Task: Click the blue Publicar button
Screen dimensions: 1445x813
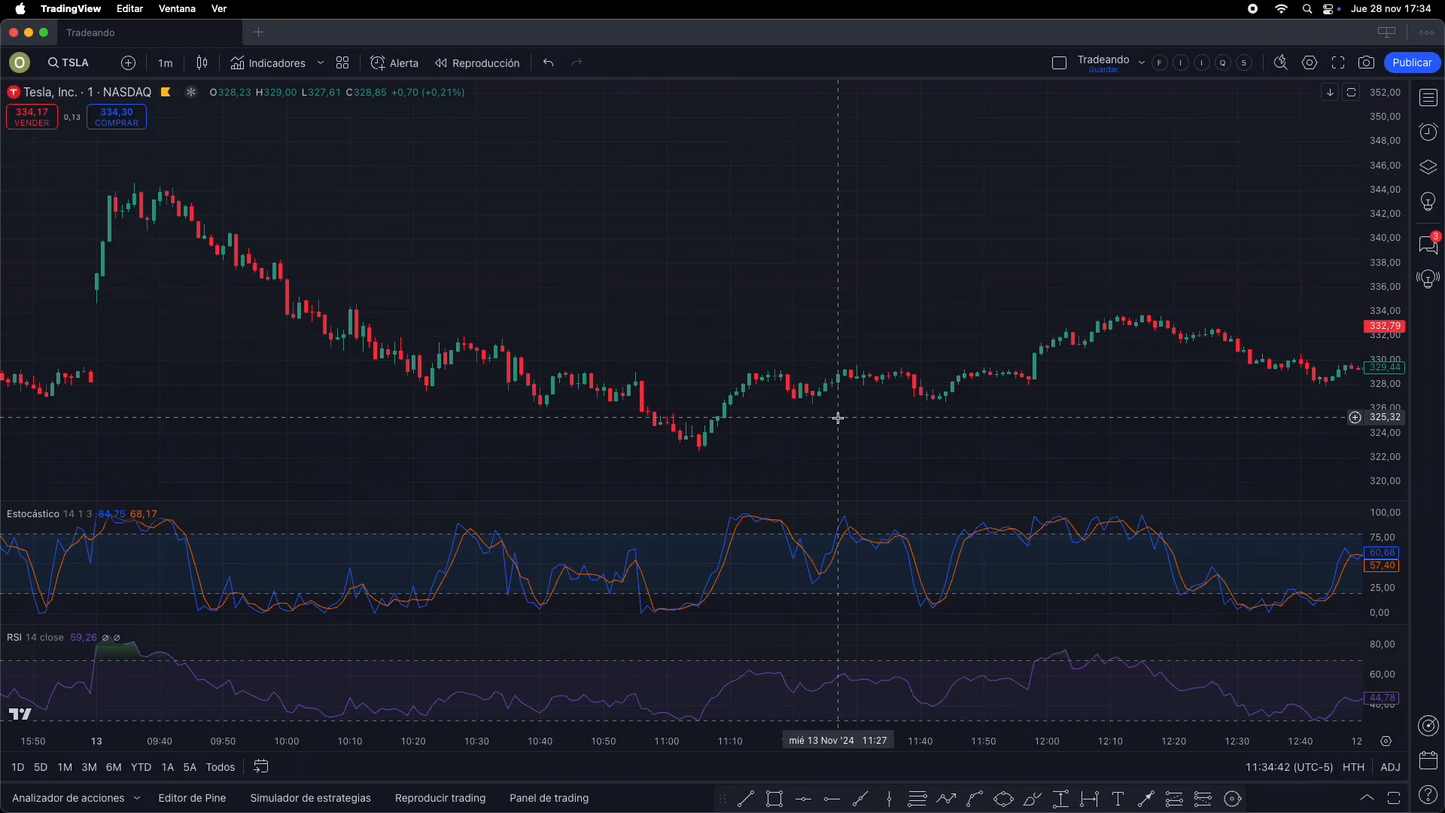Action: point(1411,63)
